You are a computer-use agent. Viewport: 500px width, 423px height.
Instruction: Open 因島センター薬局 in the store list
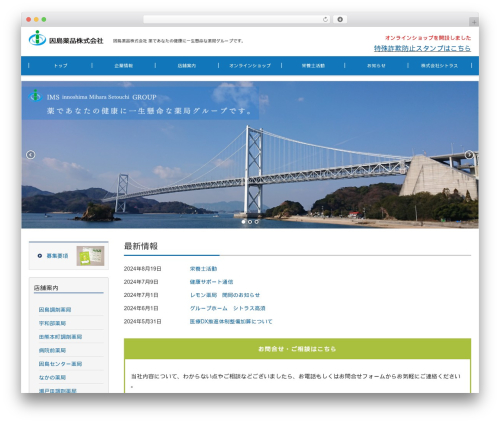click(60, 364)
